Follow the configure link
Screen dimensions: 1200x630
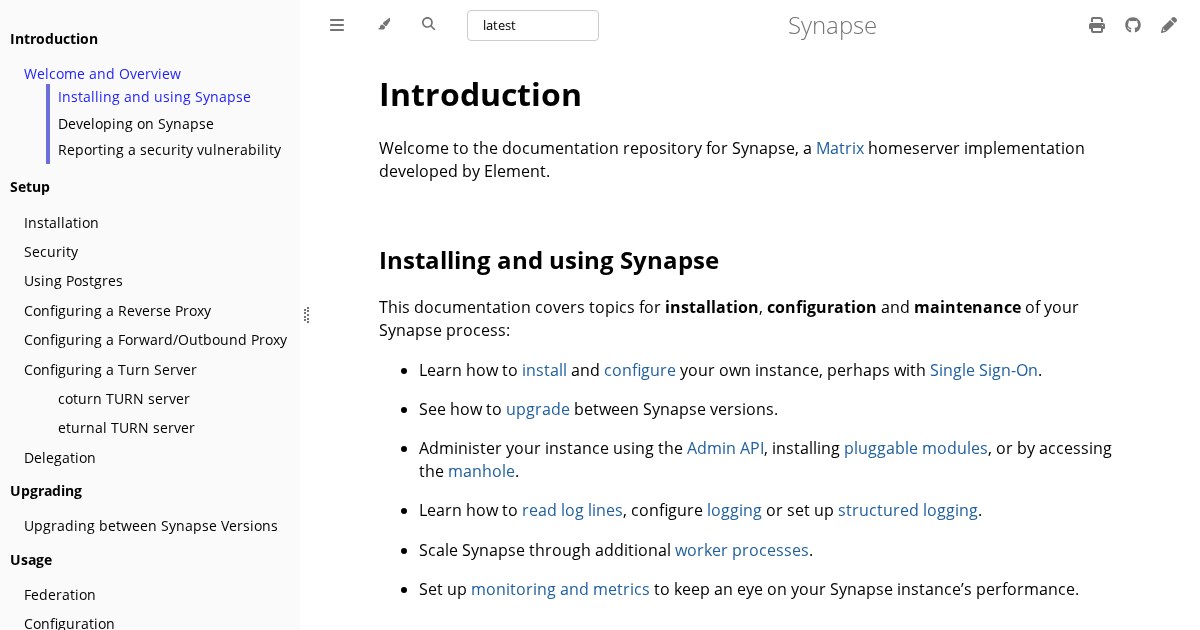(x=640, y=370)
